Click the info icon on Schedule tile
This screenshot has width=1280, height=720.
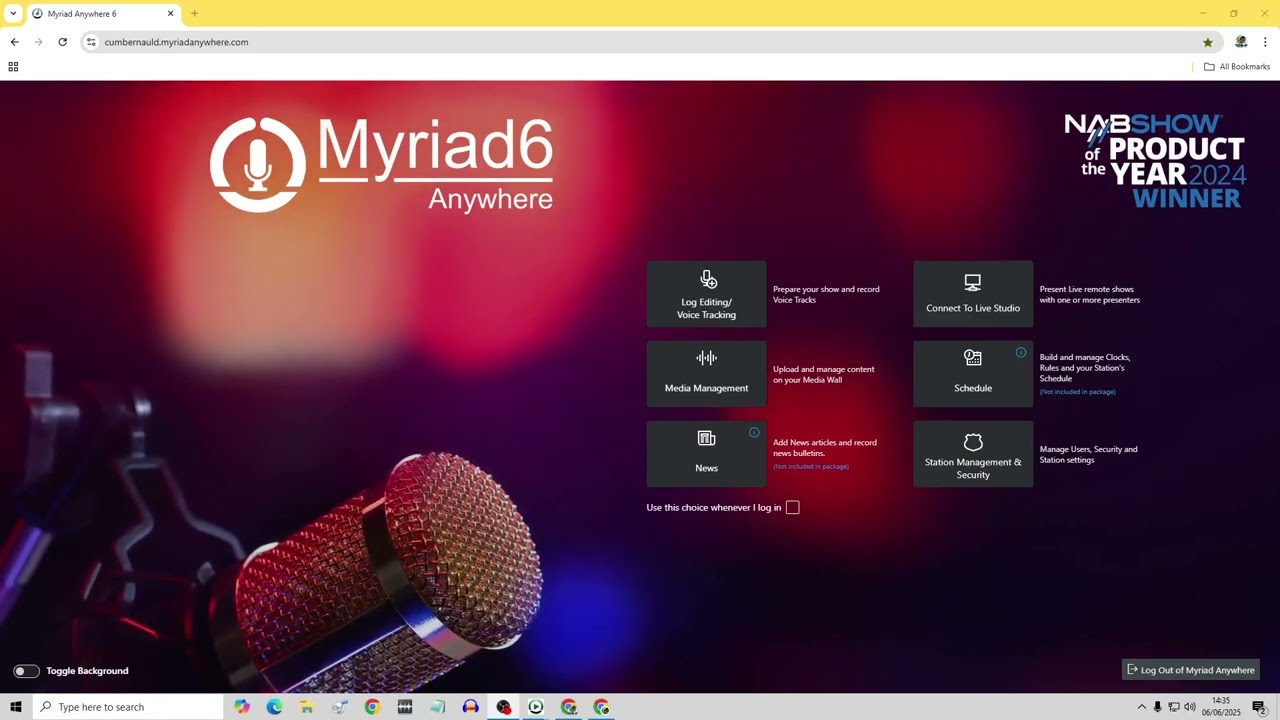click(x=1021, y=352)
